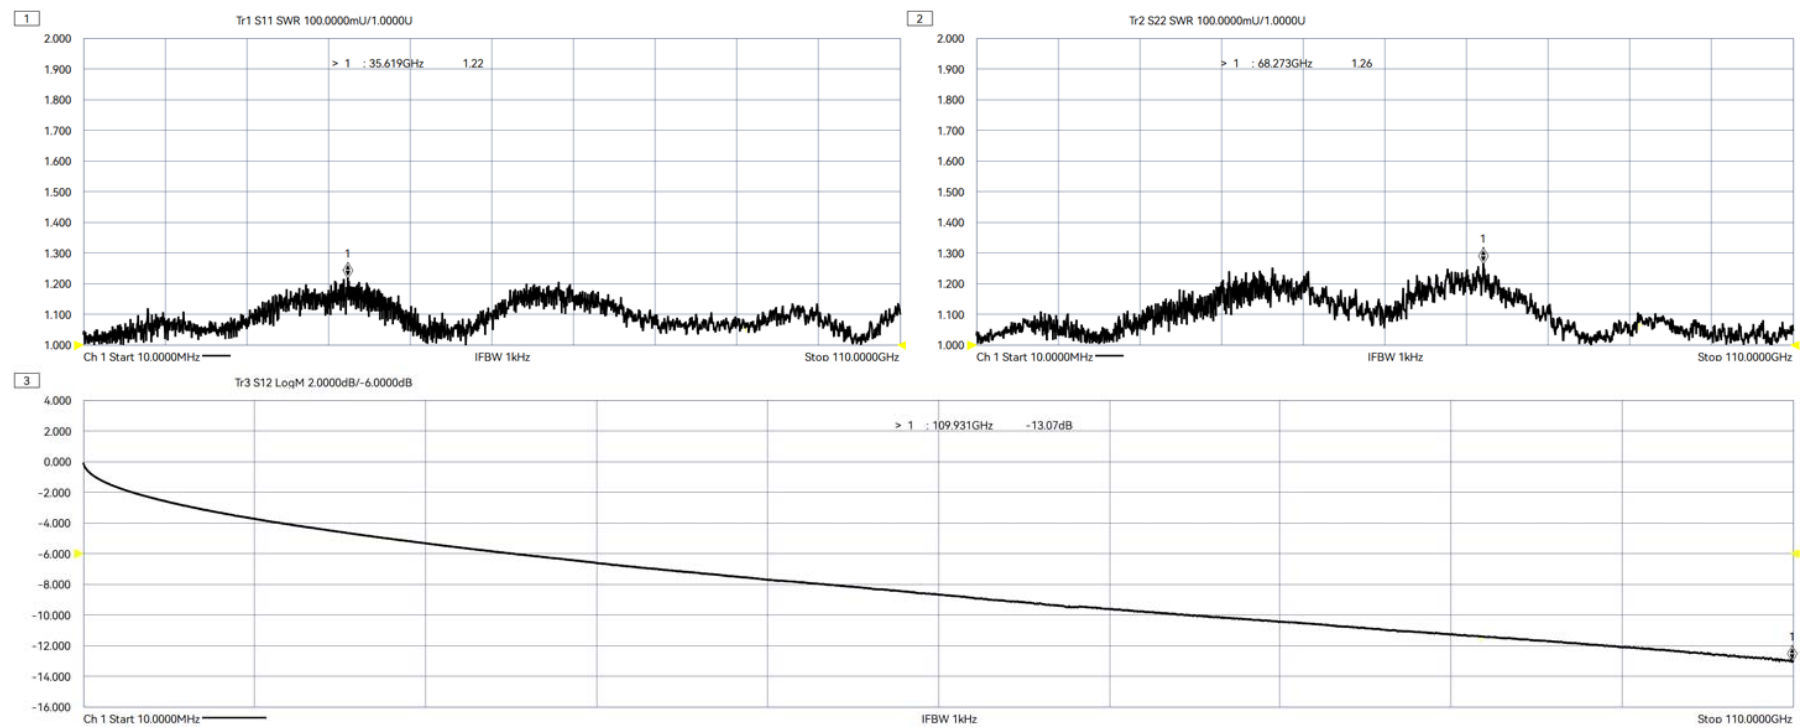The height and width of the screenshot is (728, 1817).
Task: Click Stop 110.0000GHz label under S22 plot
Action: click(1745, 356)
